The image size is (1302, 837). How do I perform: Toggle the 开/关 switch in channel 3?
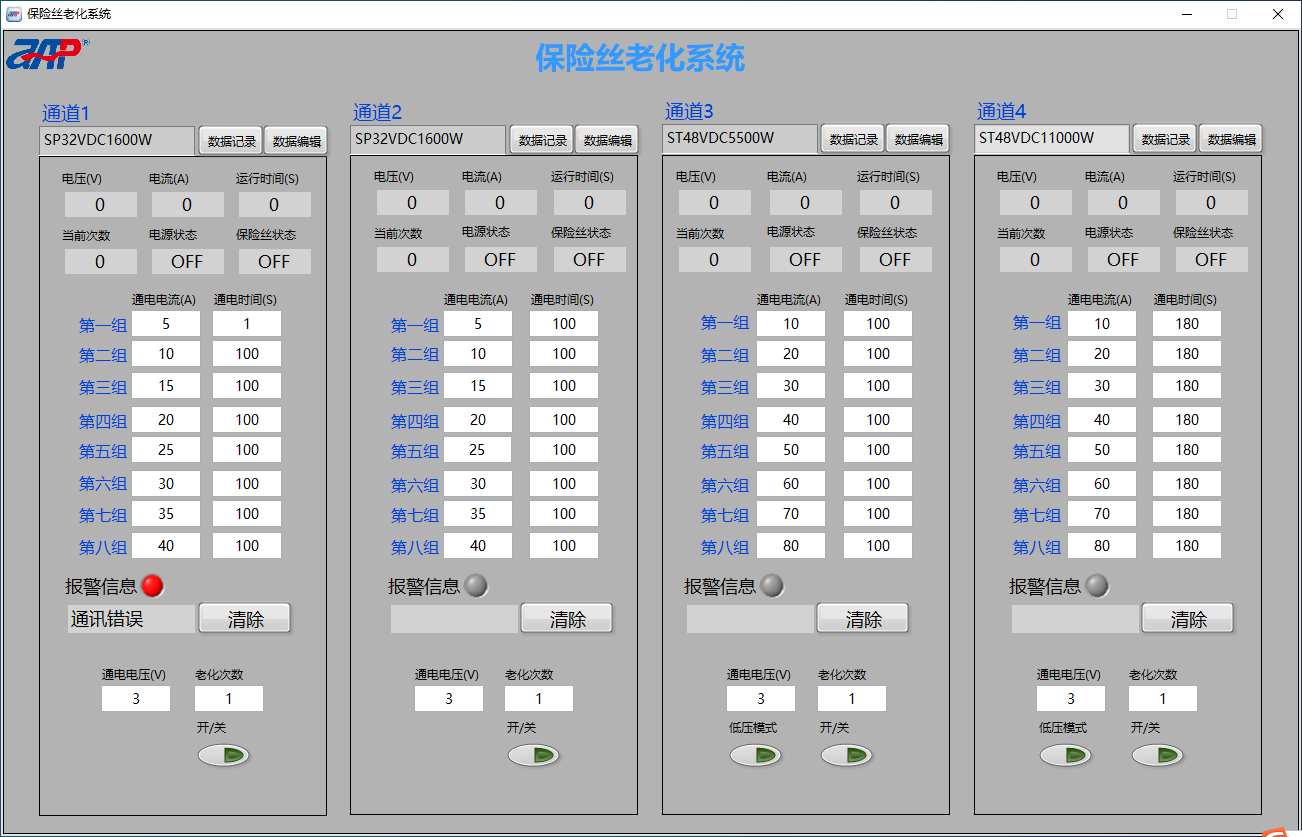[846, 755]
